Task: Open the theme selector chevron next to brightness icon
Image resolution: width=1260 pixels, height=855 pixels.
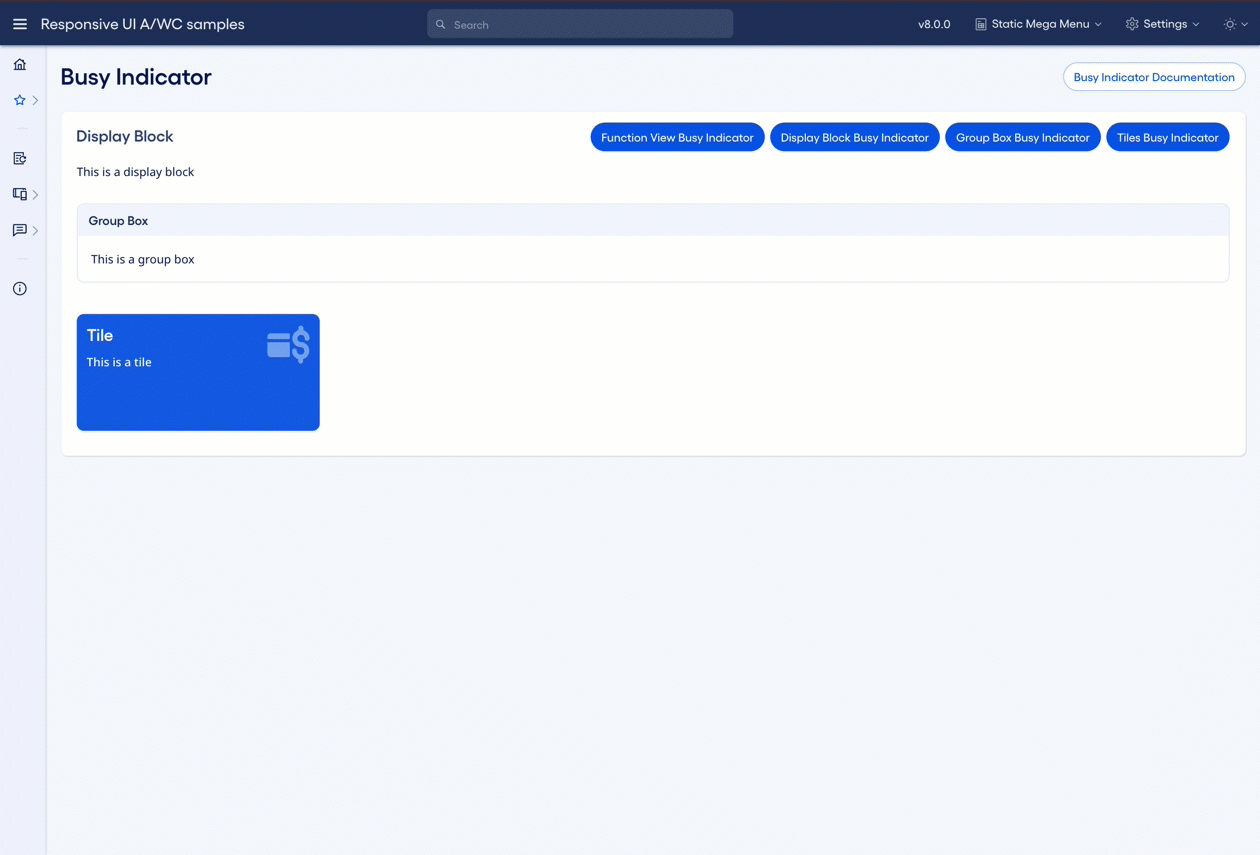Action: click(x=1243, y=24)
